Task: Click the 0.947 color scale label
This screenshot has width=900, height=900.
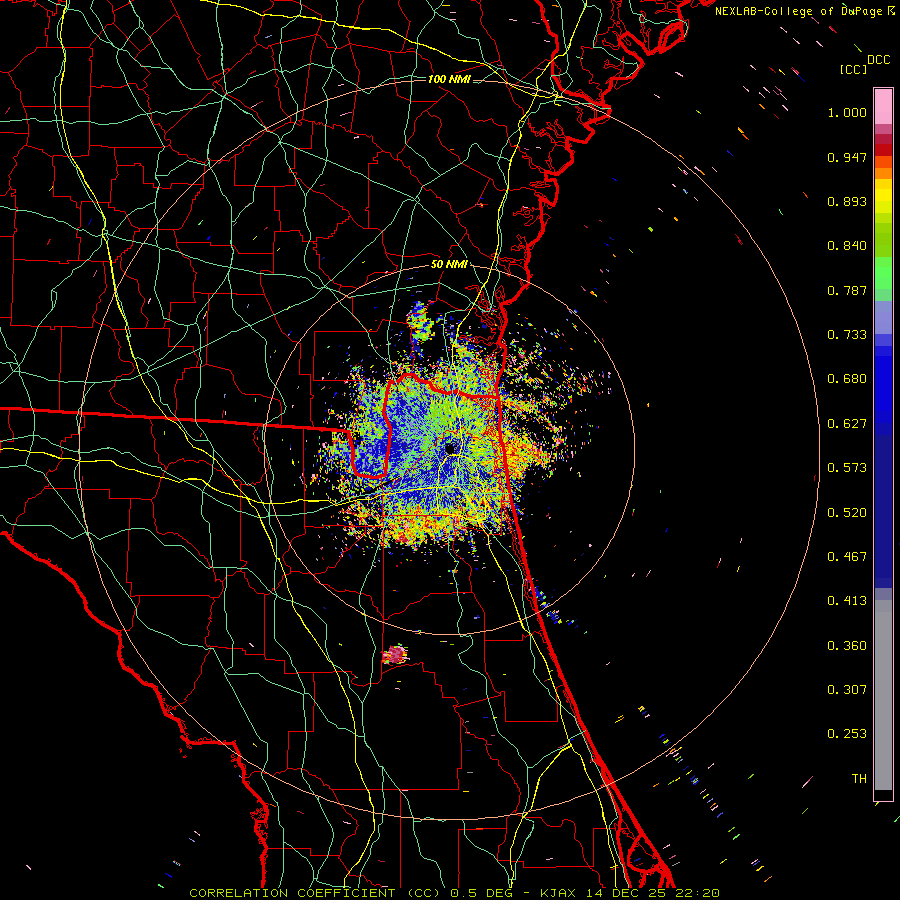Action: [x=847, y=157]
